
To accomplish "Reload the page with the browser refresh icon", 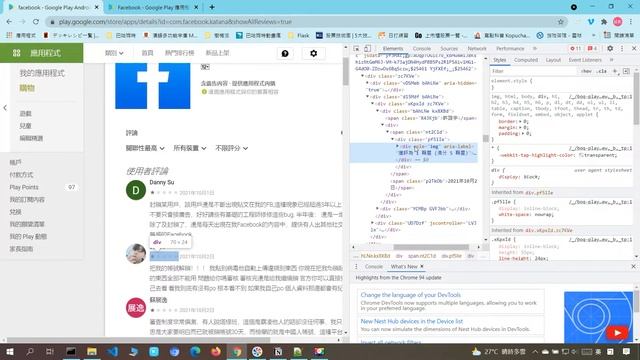I will [x=36, y=22].
